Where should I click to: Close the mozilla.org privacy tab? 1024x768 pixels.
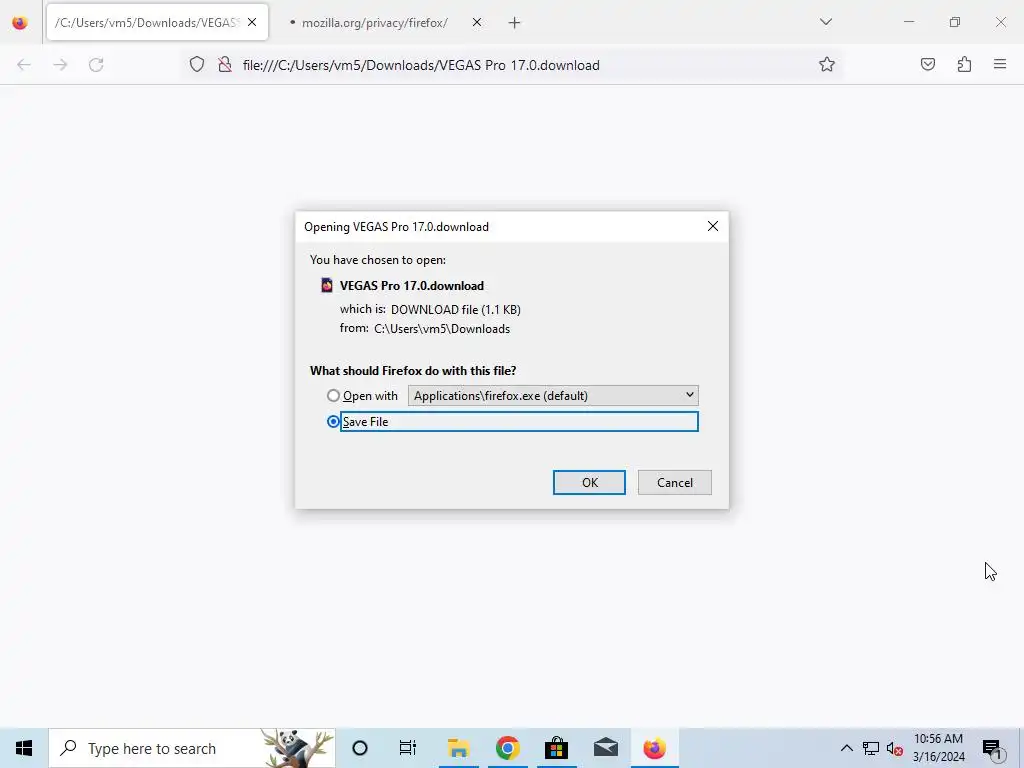477,22
